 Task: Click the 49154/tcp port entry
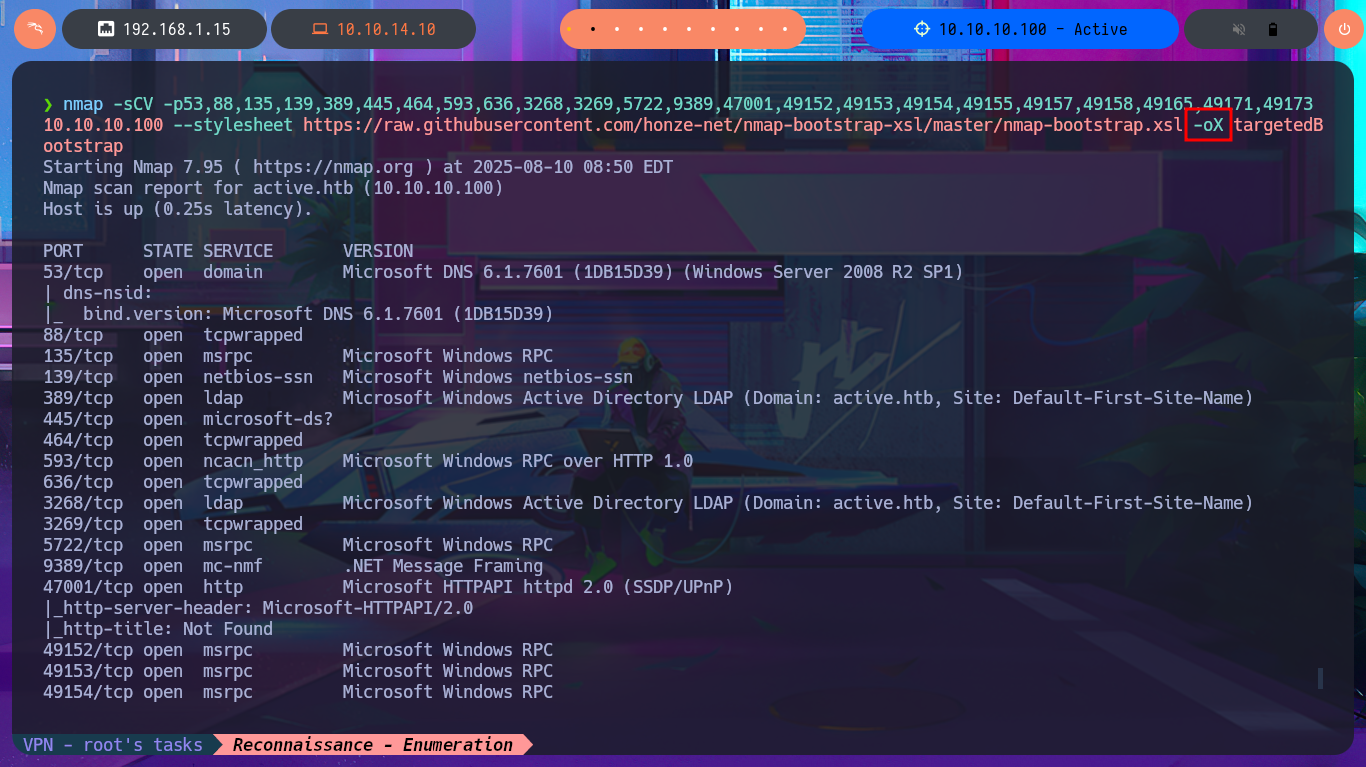[x=88, y=692]
